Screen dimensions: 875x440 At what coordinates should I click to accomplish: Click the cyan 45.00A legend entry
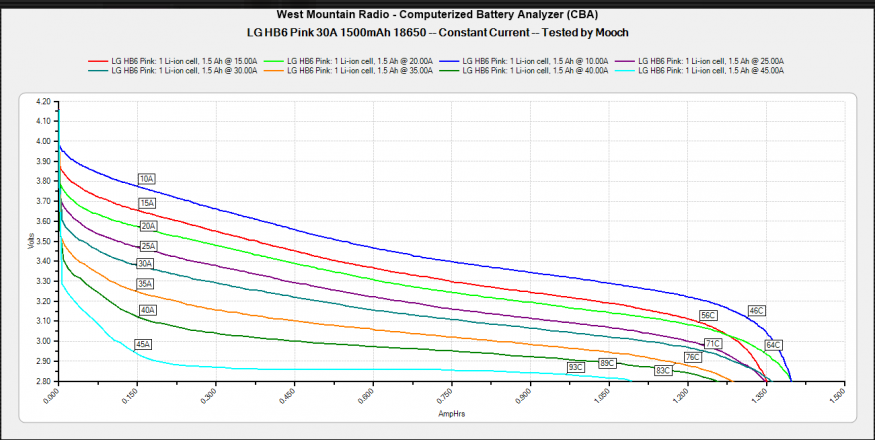pos(700,71)
